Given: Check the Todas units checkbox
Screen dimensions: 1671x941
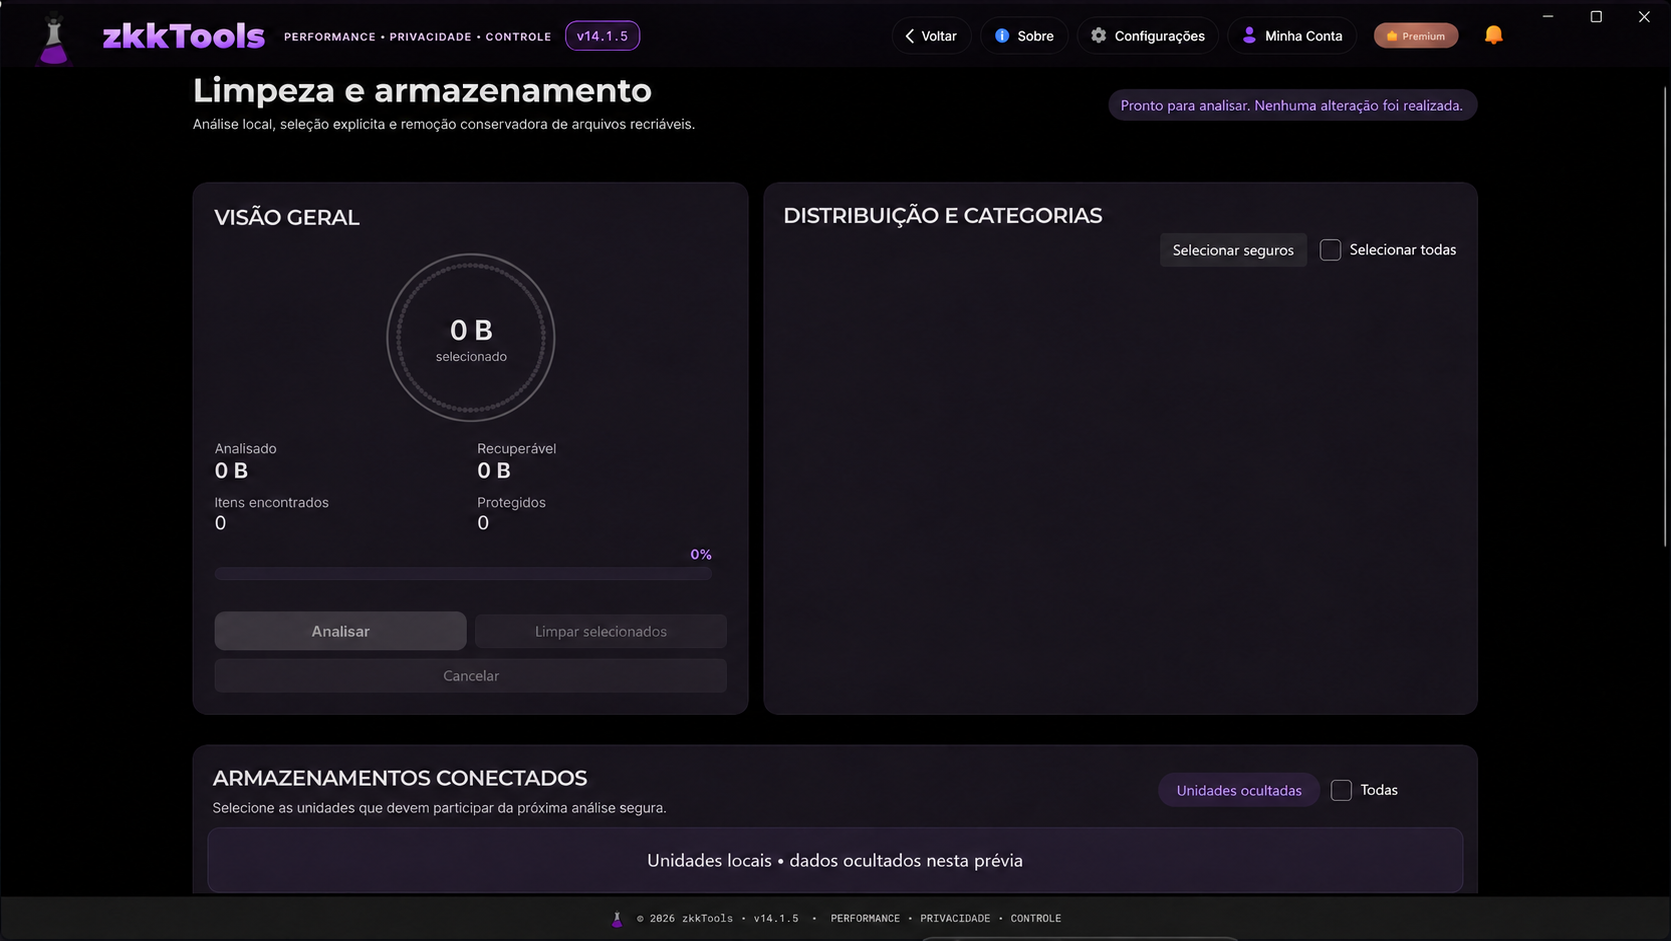Looking at the screenshot, I should tap(1341, 790).
